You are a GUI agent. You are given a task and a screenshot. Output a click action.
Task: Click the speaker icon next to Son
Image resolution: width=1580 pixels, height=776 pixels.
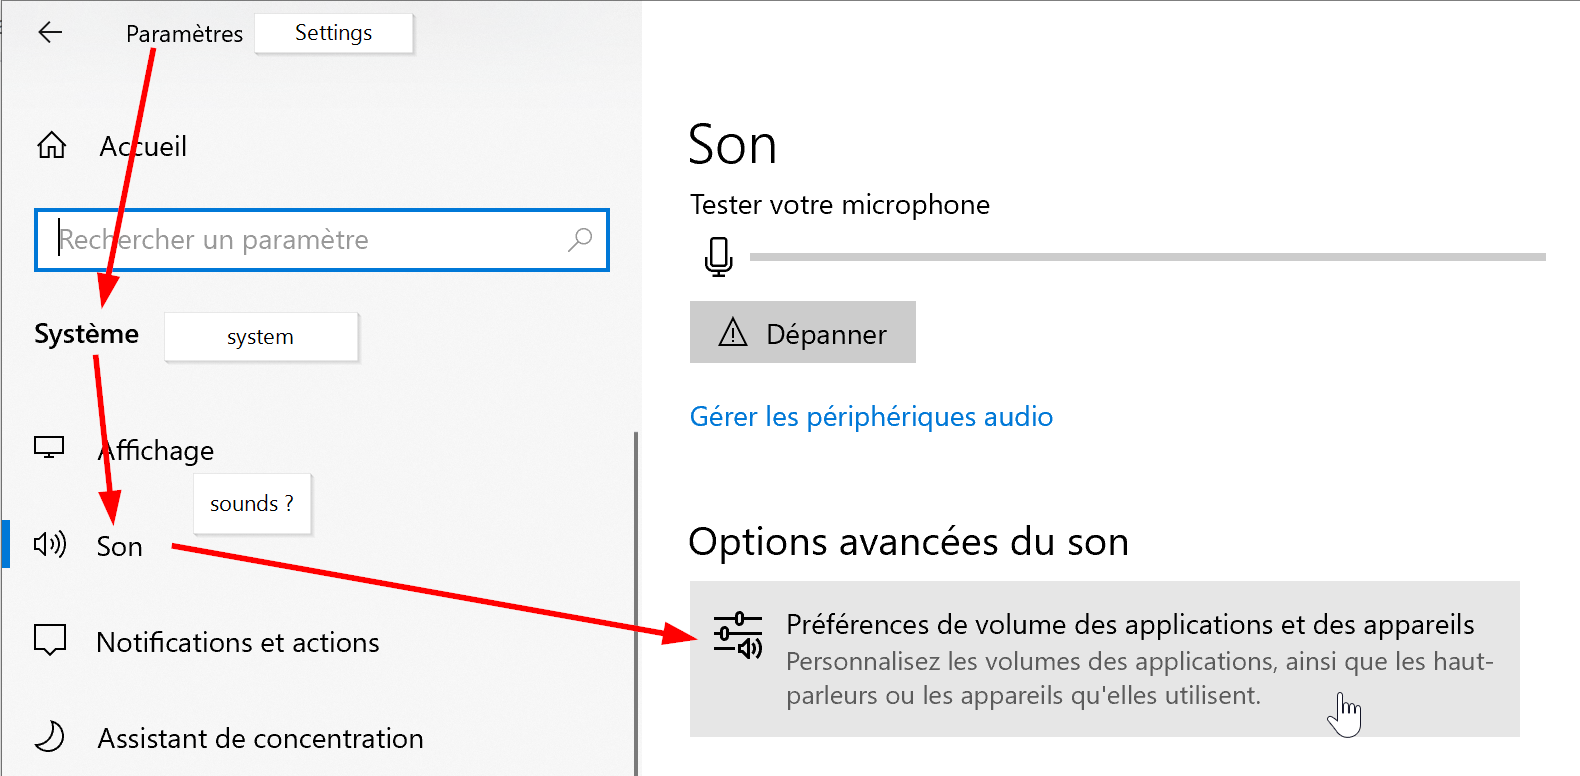50,545
